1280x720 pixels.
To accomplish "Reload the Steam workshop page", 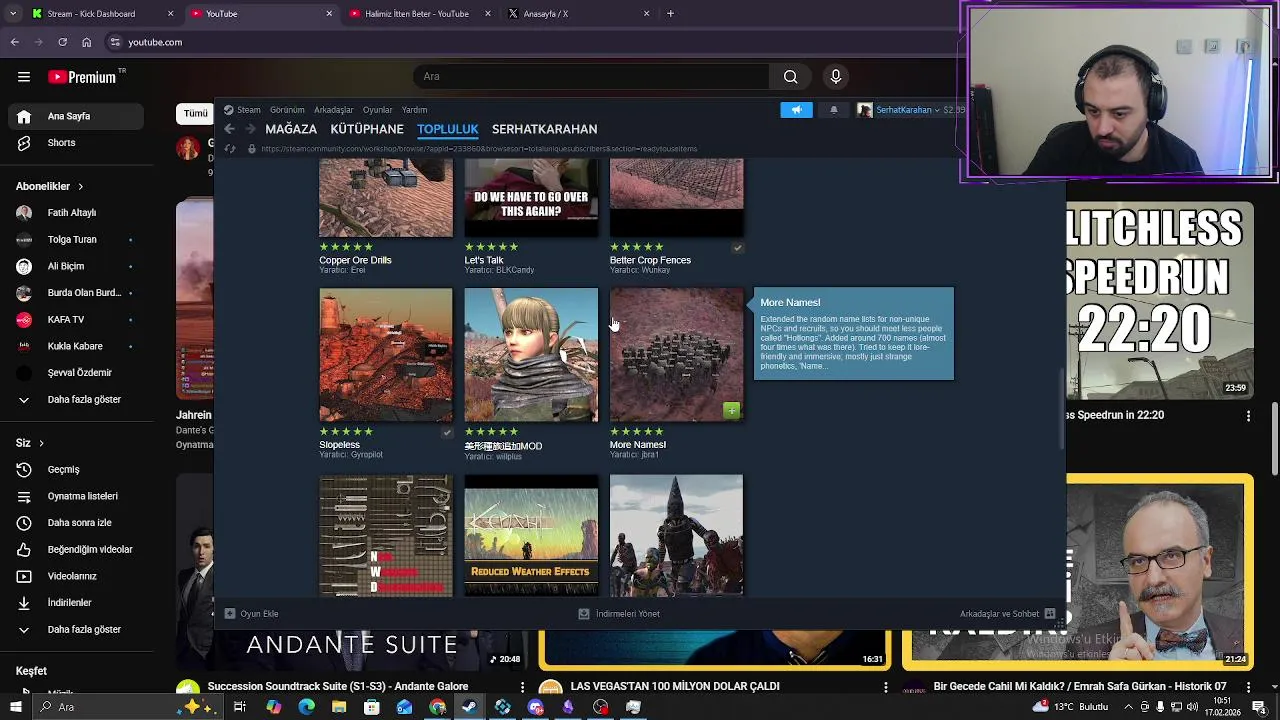I will (230, 149).
